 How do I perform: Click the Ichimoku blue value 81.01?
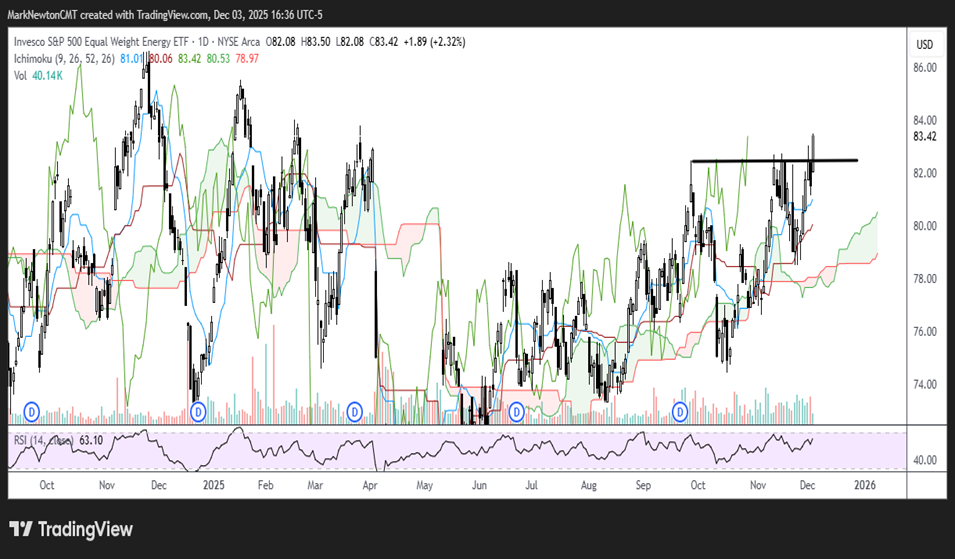pos(131,59)
